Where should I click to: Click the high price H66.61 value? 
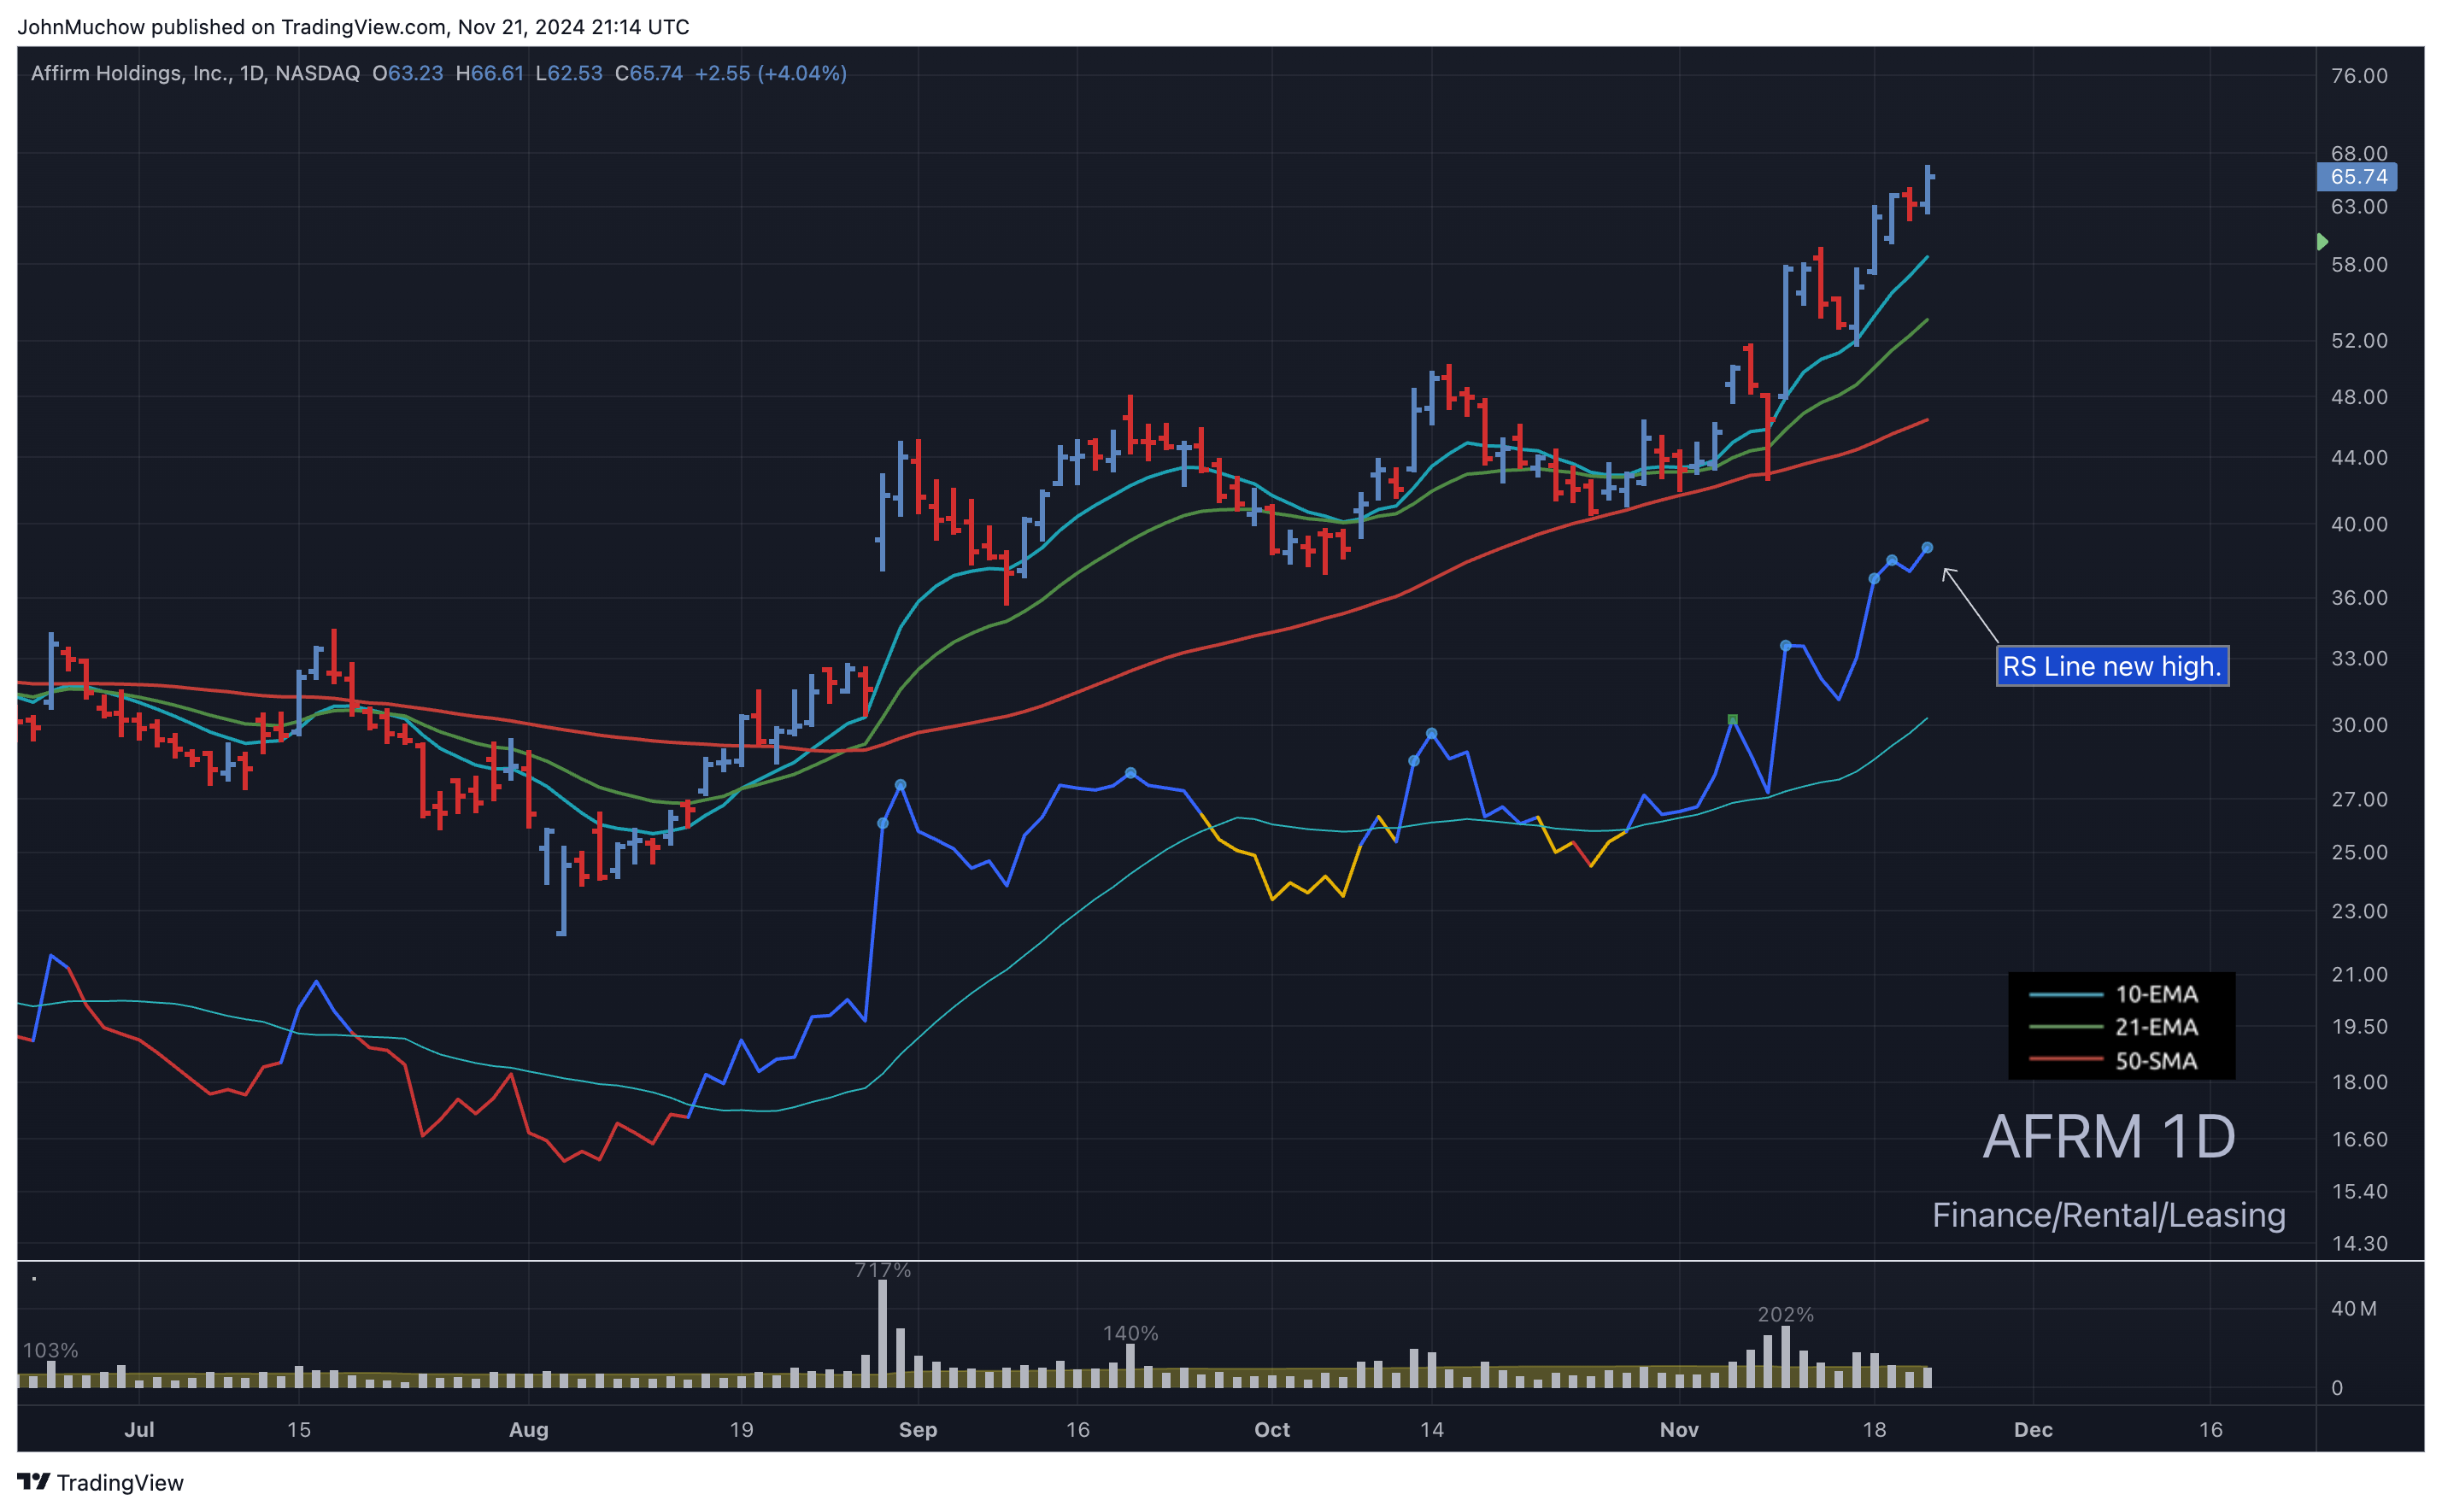(x=489, y=73)
